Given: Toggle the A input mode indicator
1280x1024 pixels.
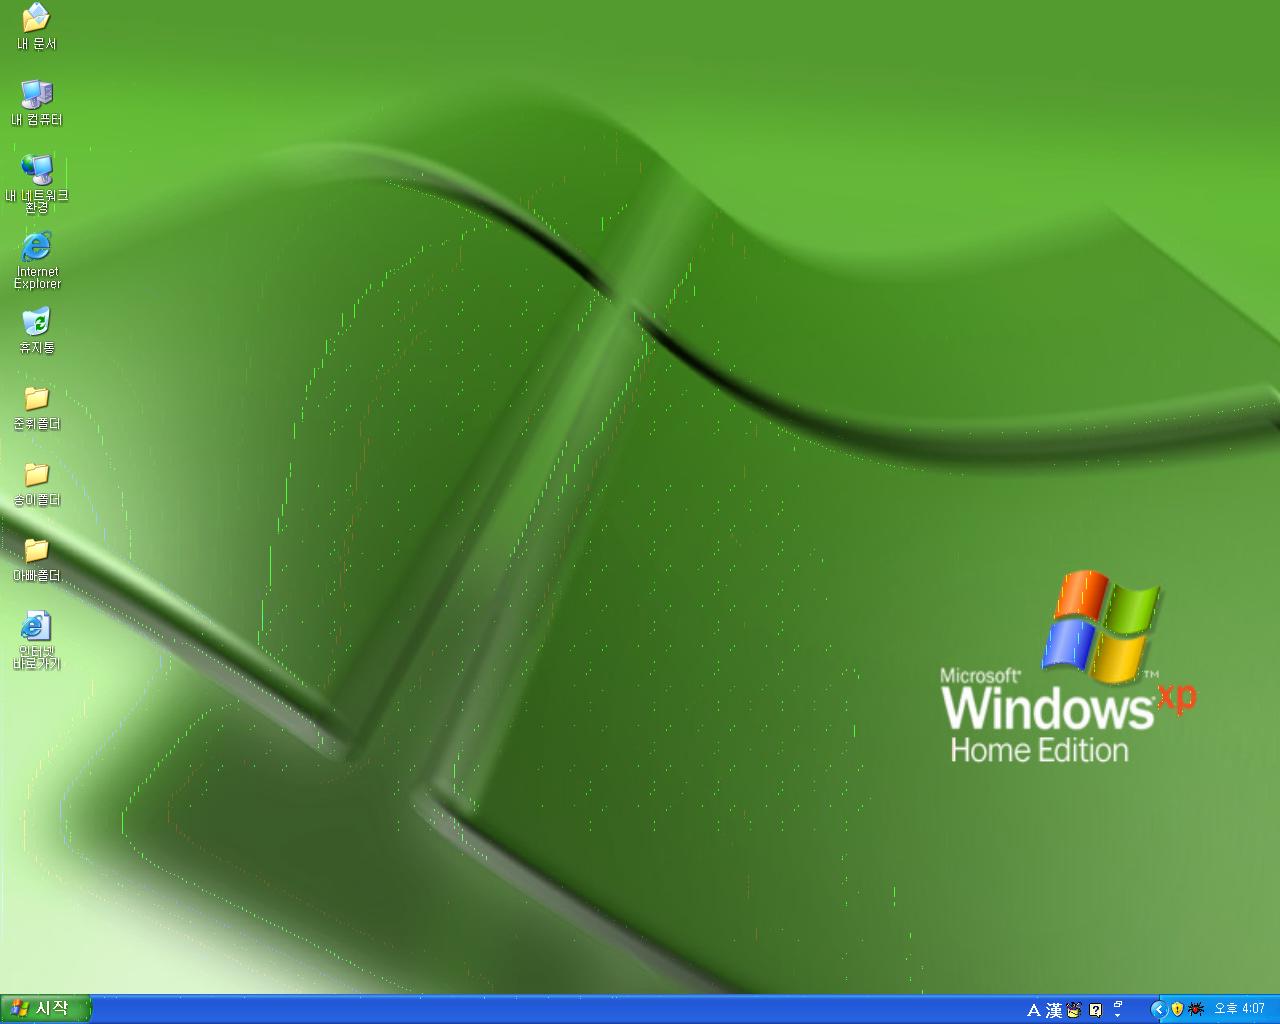Looking at the screenshot, I should click(1034, 1011).
